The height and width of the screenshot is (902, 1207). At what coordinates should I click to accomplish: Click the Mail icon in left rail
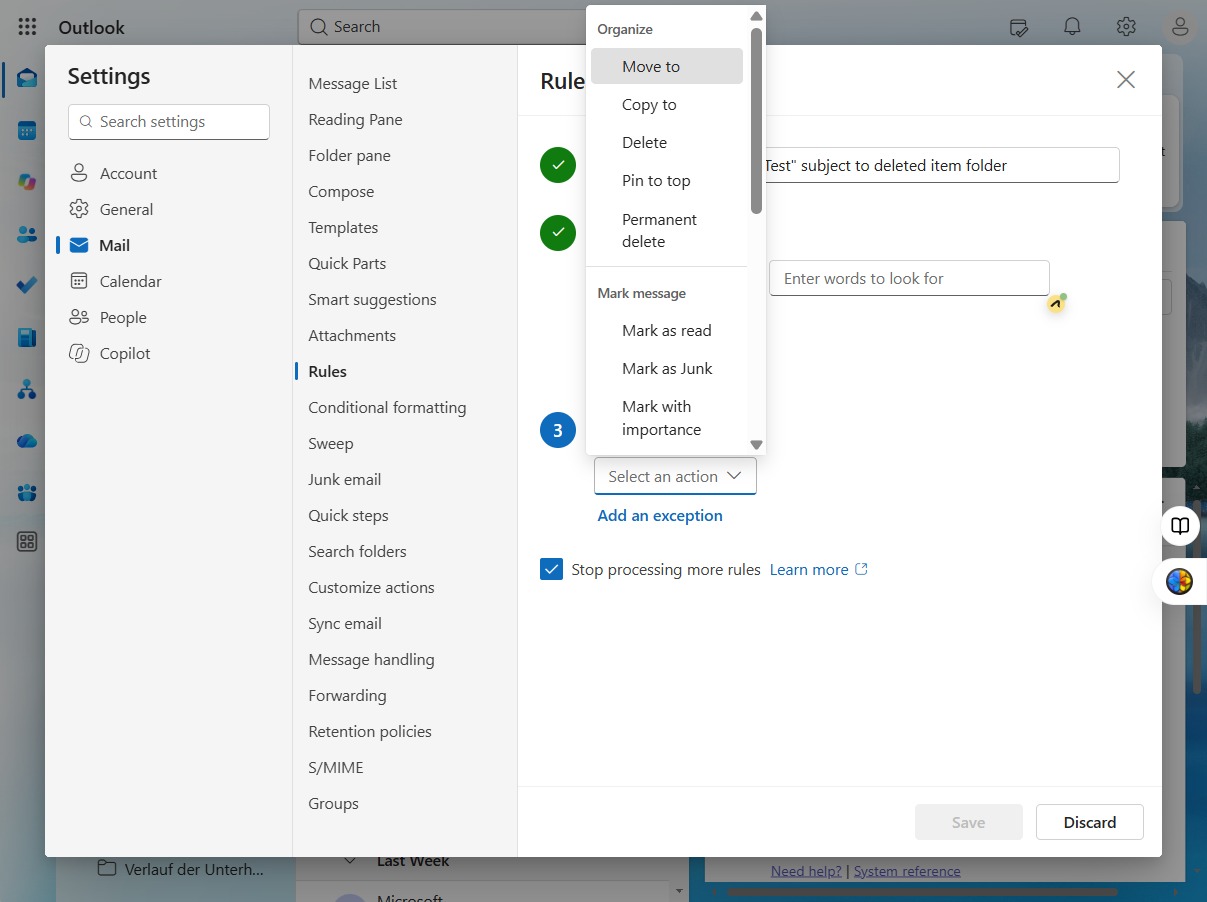[x=27, y=79]
